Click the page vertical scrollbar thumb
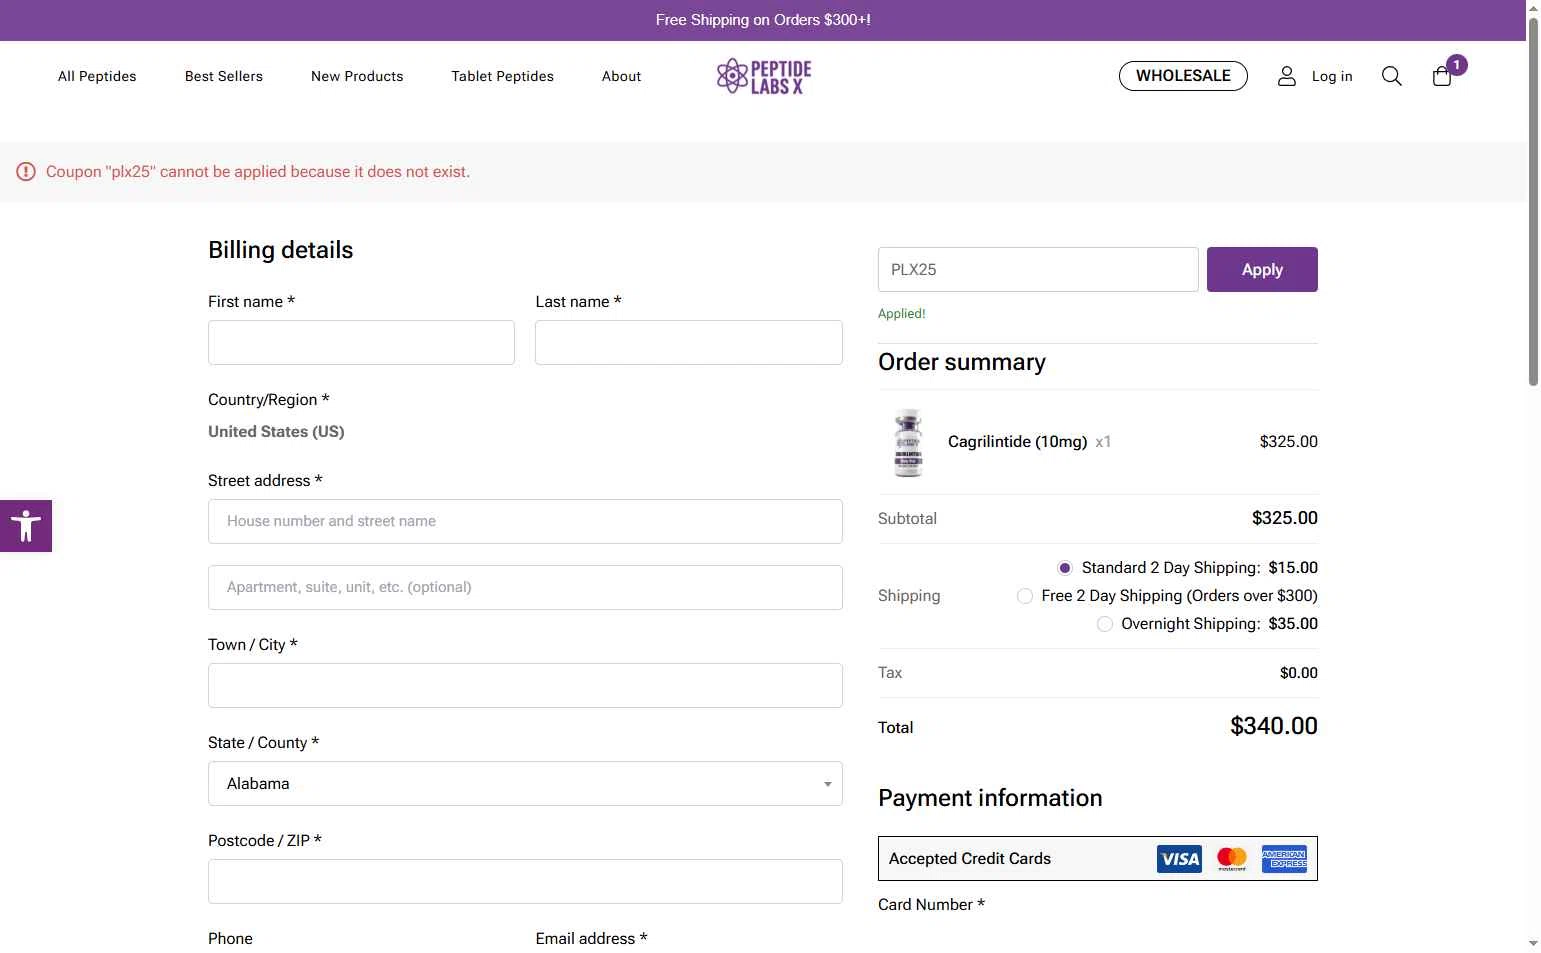Screen dimensions: 1541x953 (1533, 200)
